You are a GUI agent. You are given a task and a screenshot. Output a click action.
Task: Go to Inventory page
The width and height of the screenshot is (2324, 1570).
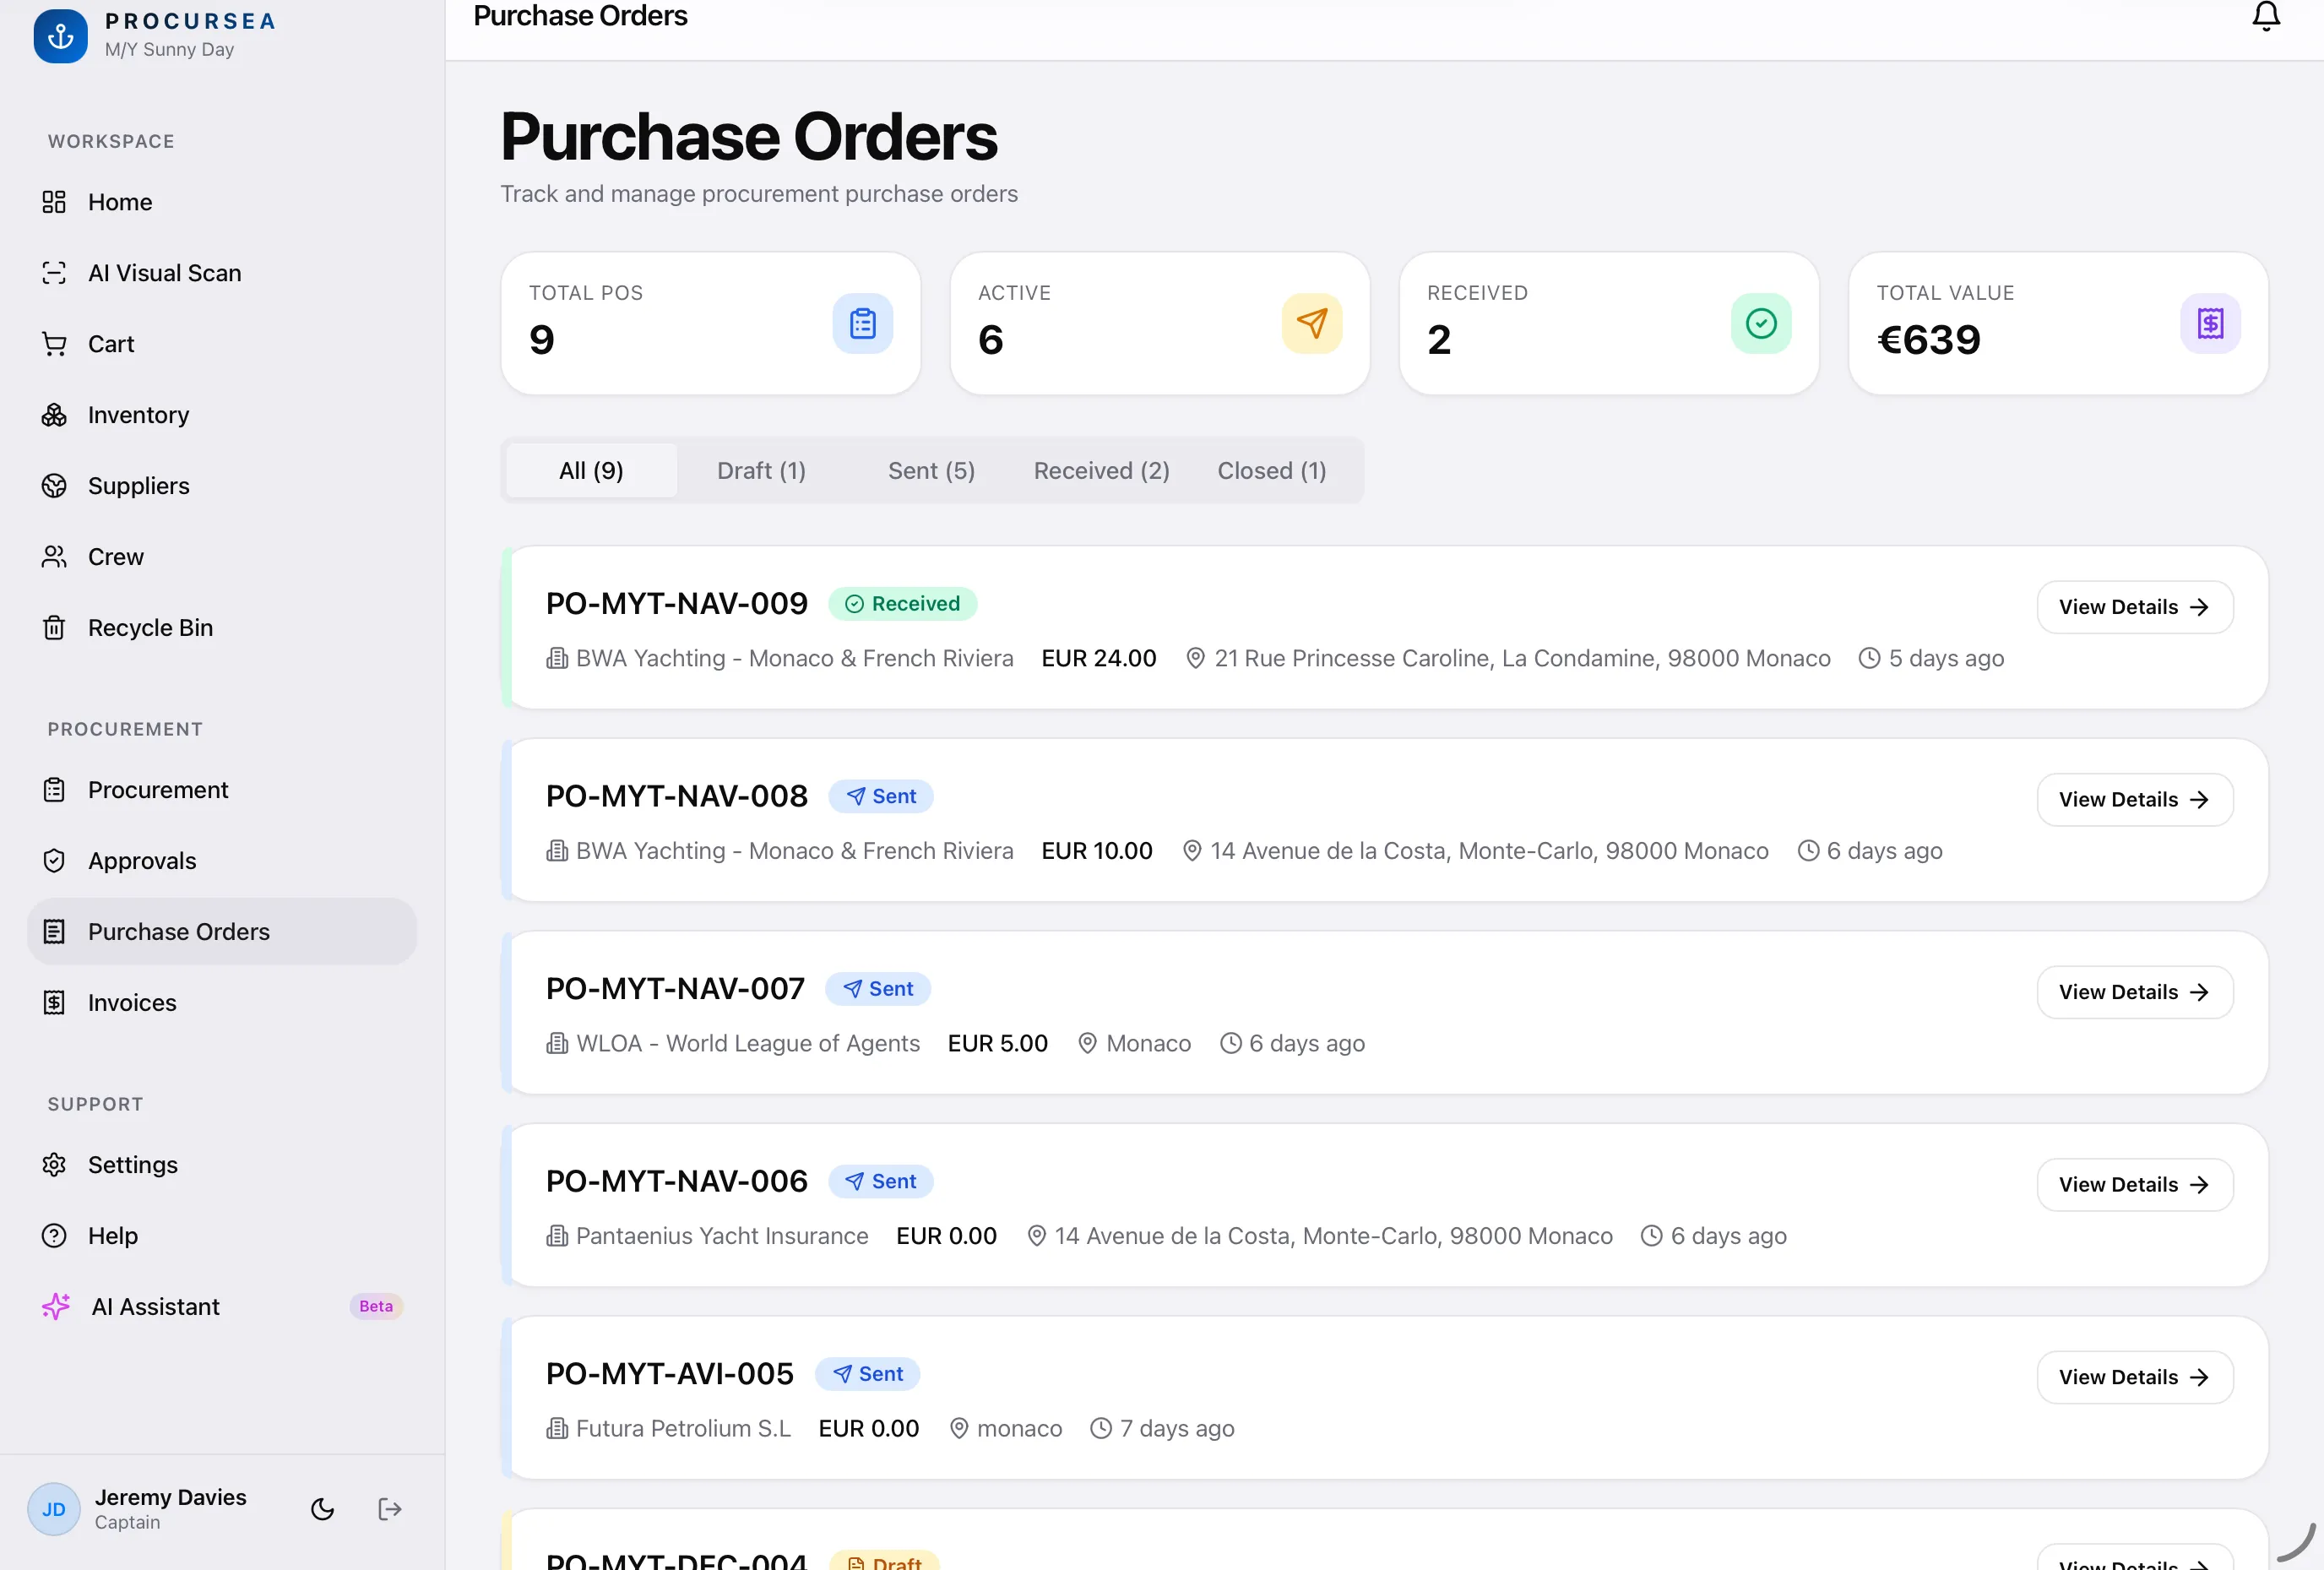tap(222, 415)
